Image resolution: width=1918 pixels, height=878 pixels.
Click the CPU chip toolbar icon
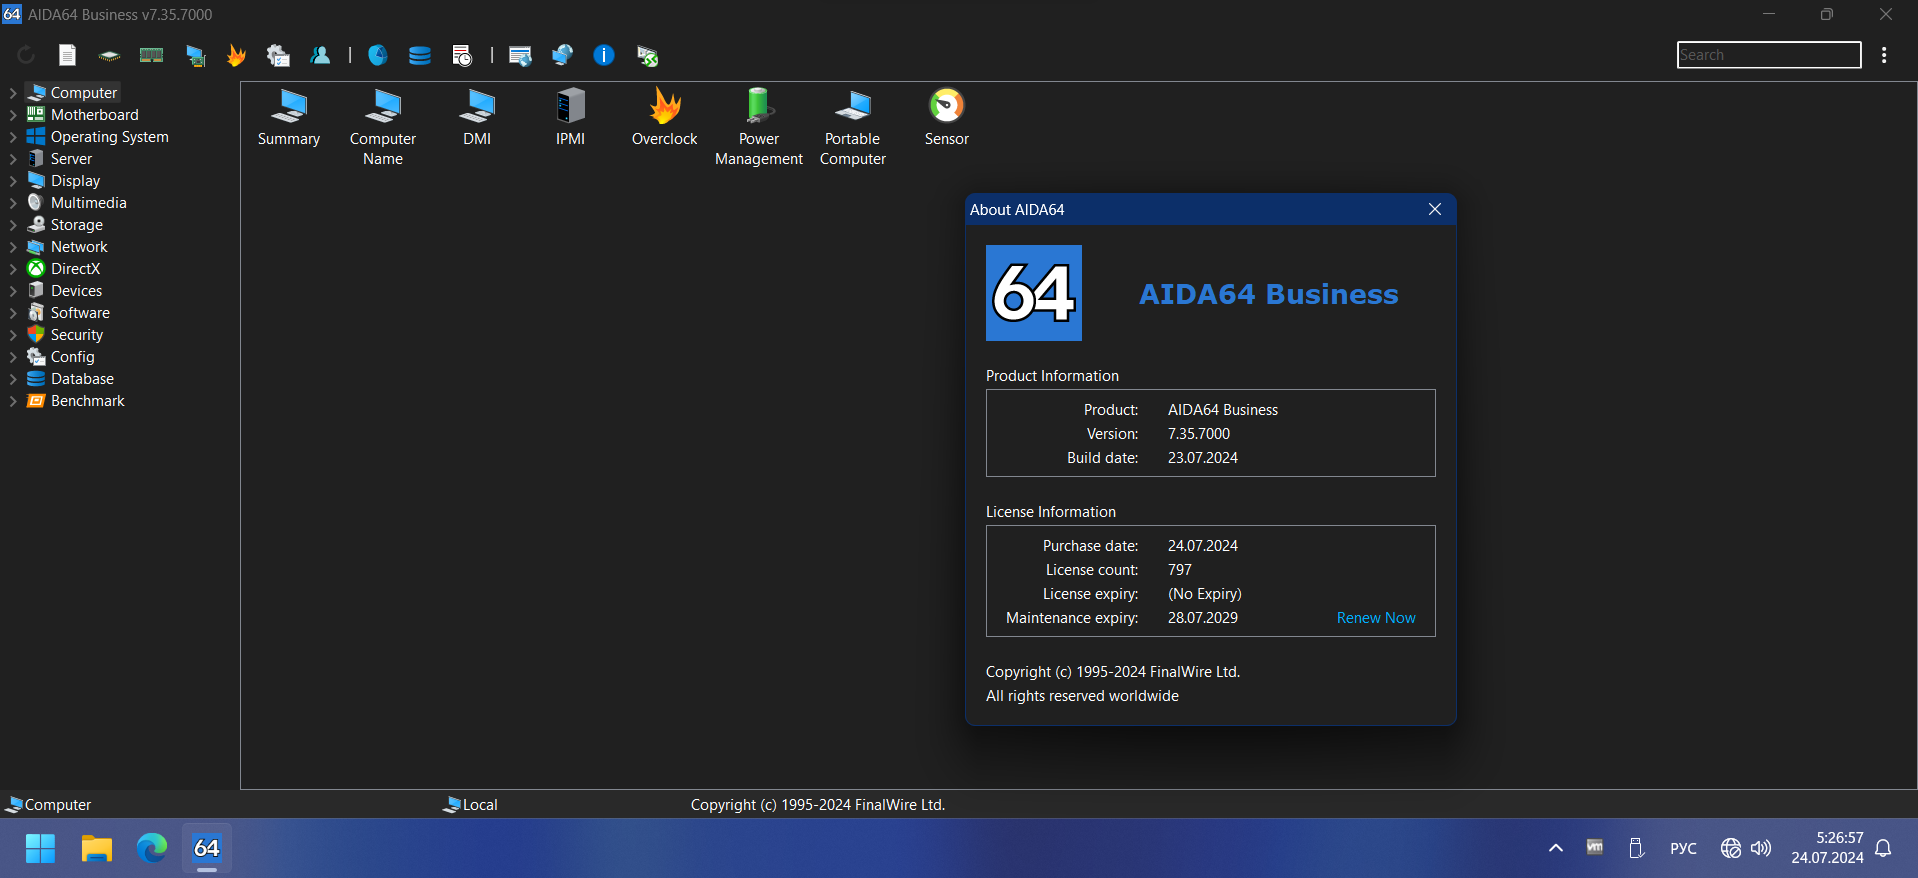[109, 56]
